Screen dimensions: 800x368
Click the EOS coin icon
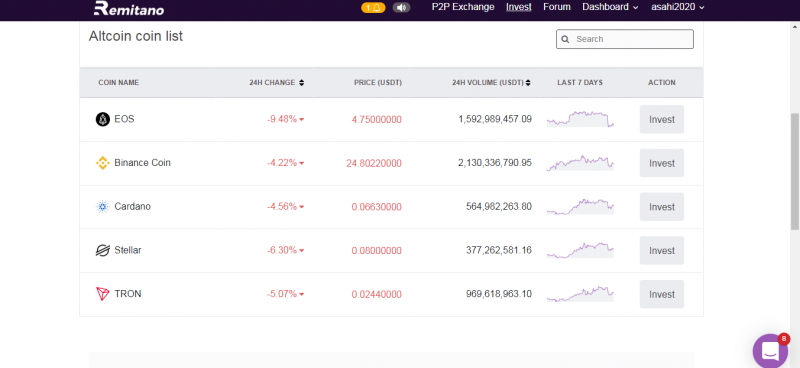tap(103, 119)
